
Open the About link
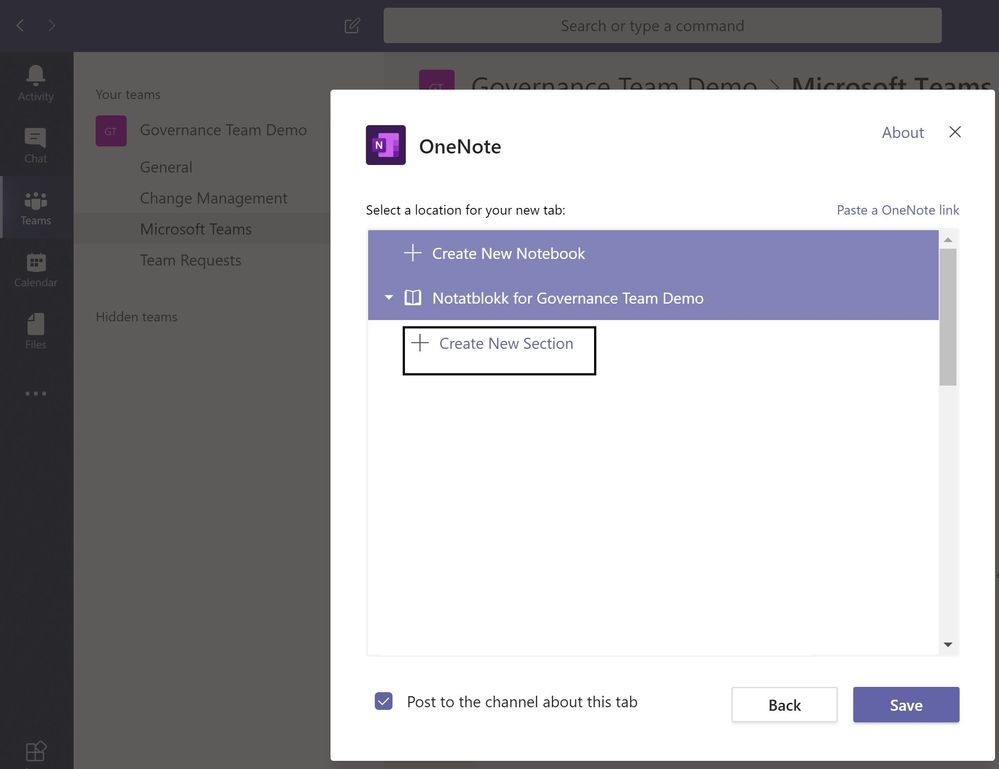[x=902, y=133]
